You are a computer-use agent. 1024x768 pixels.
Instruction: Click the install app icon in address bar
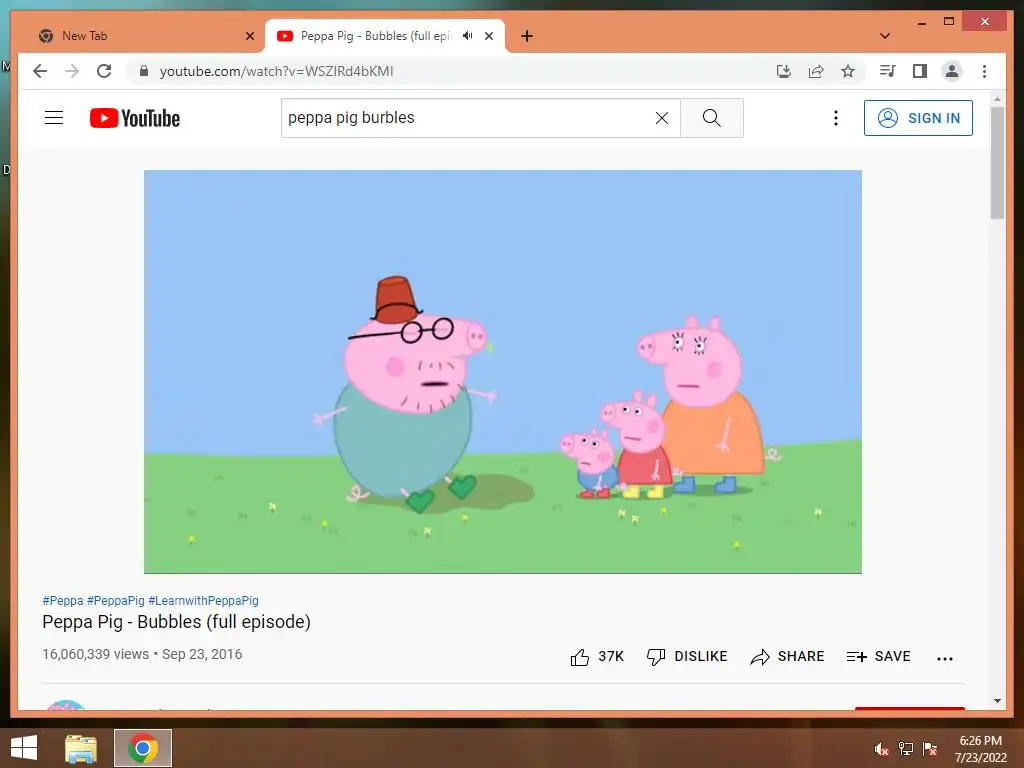784,71
